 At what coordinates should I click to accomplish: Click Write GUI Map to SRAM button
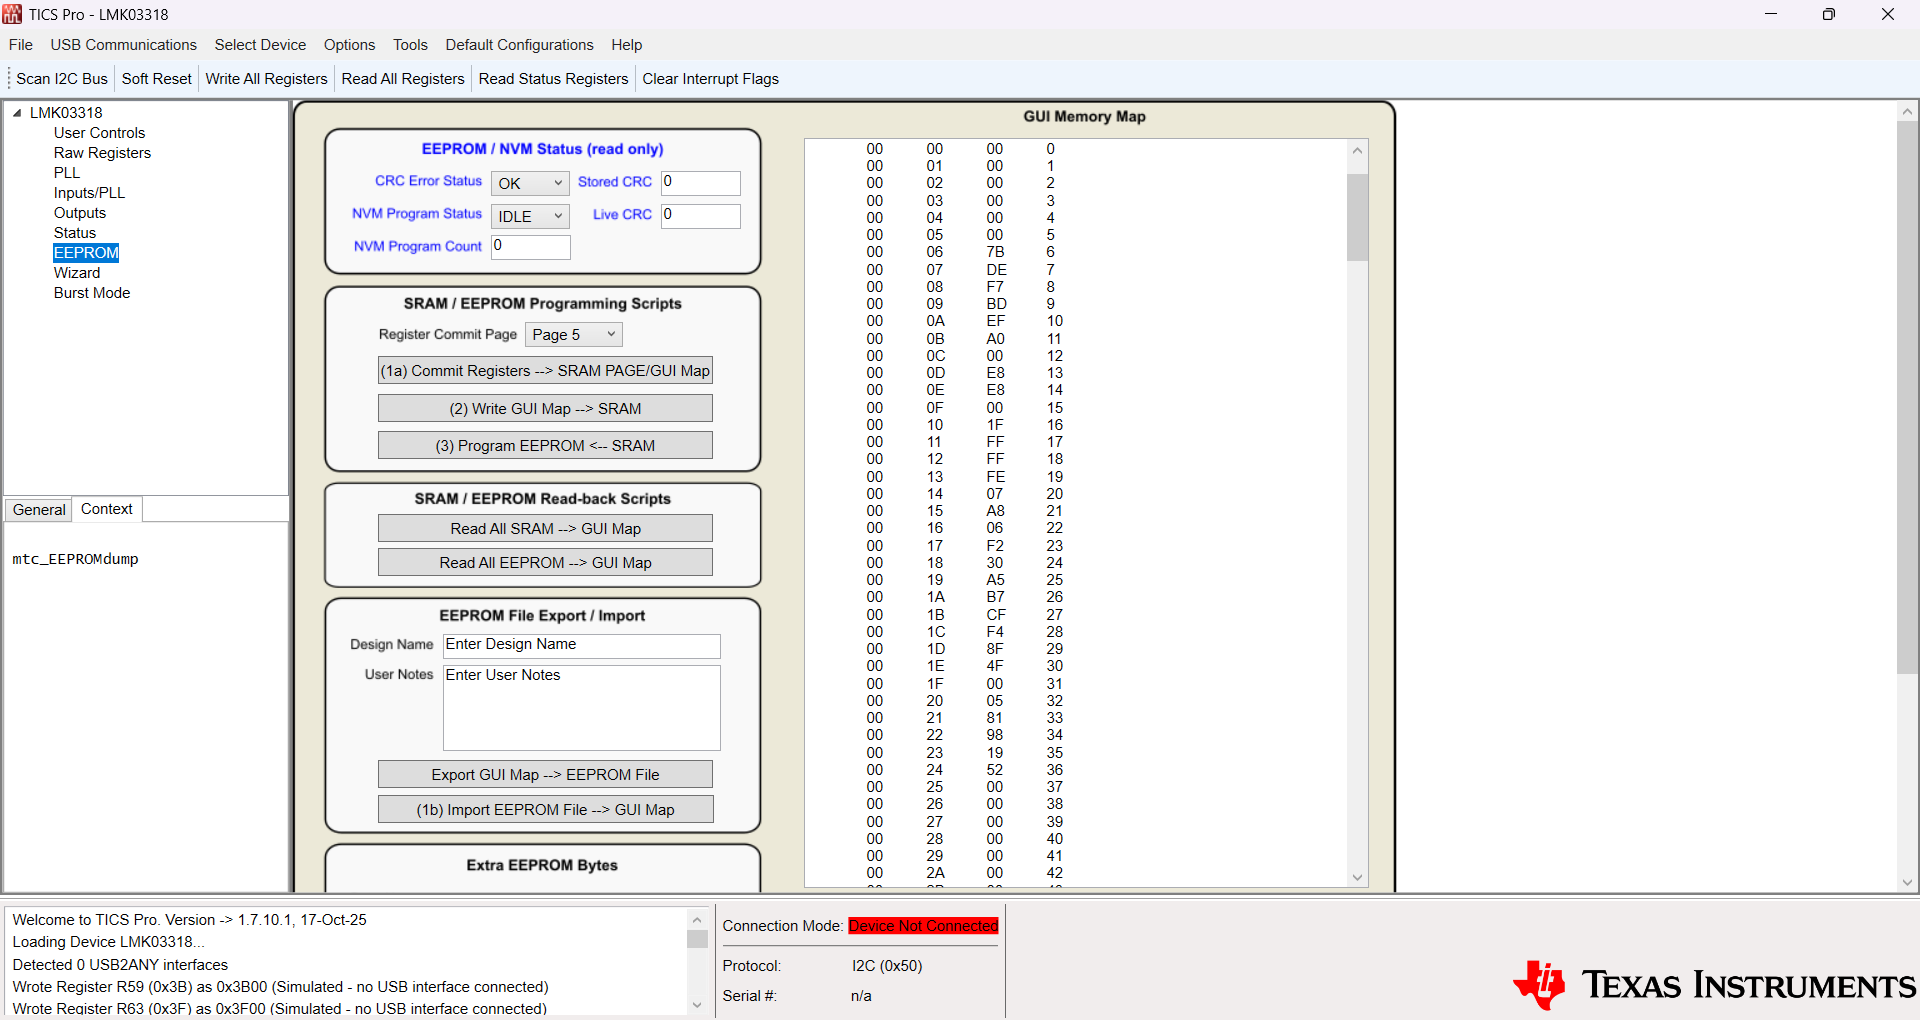coord(545,409)
